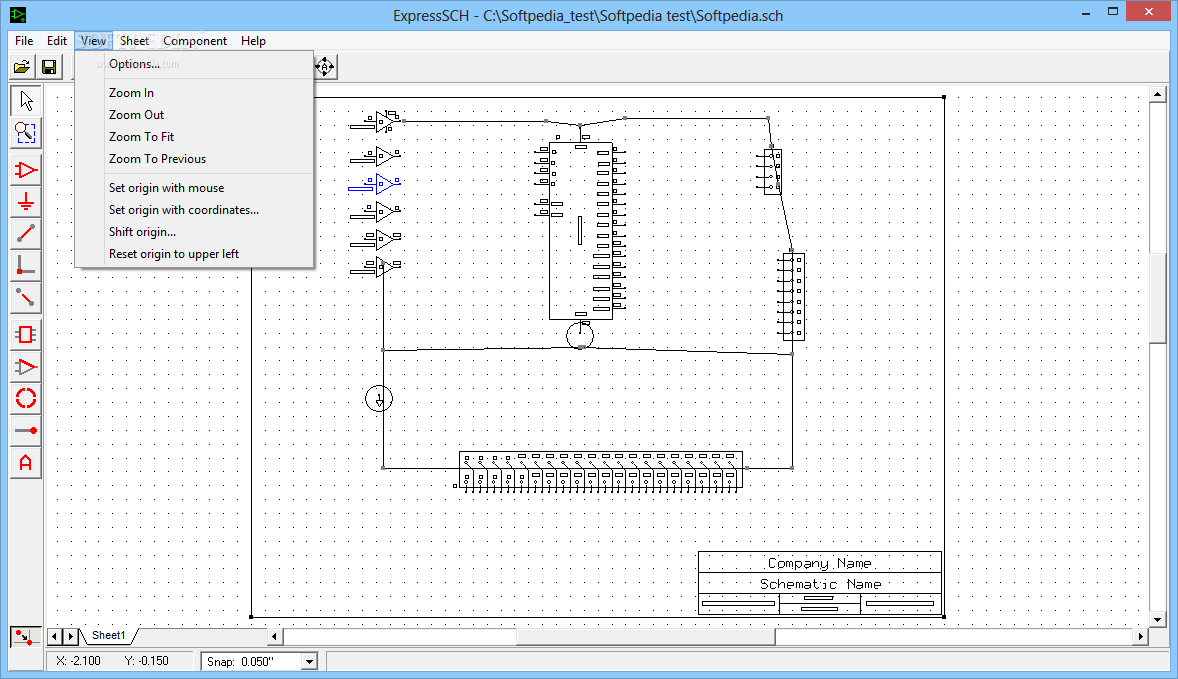Maximize the ExpressSCH window

(1113, 11)
